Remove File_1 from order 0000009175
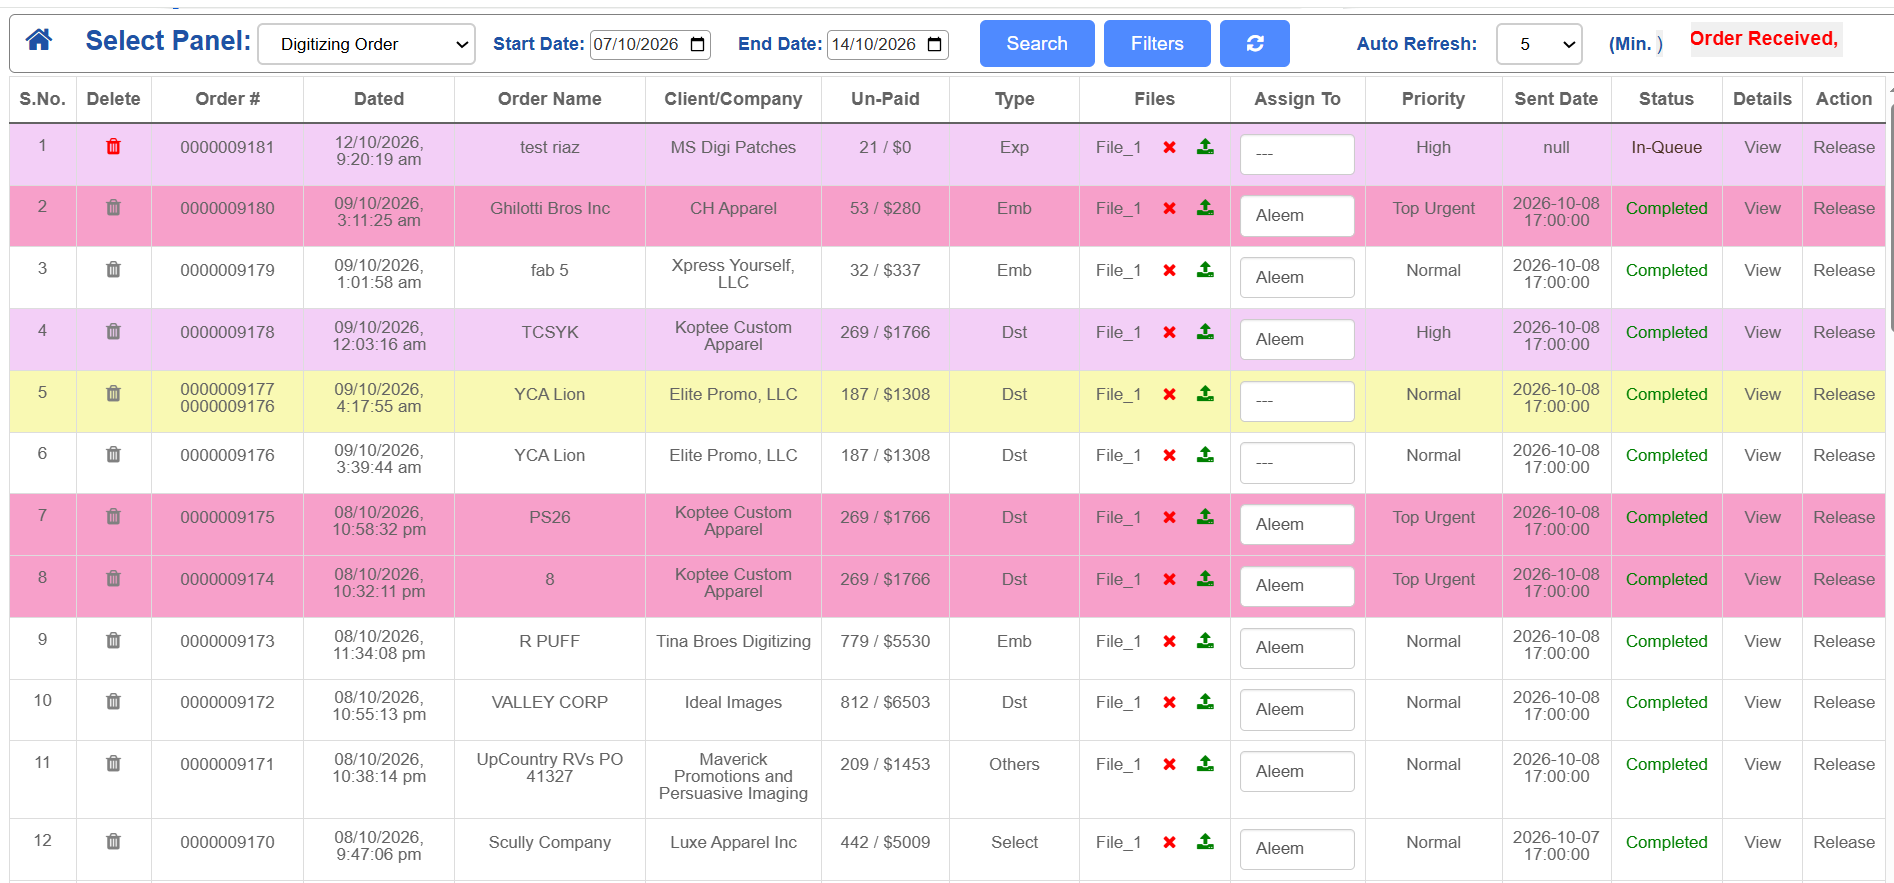 tap(1169, 517)
